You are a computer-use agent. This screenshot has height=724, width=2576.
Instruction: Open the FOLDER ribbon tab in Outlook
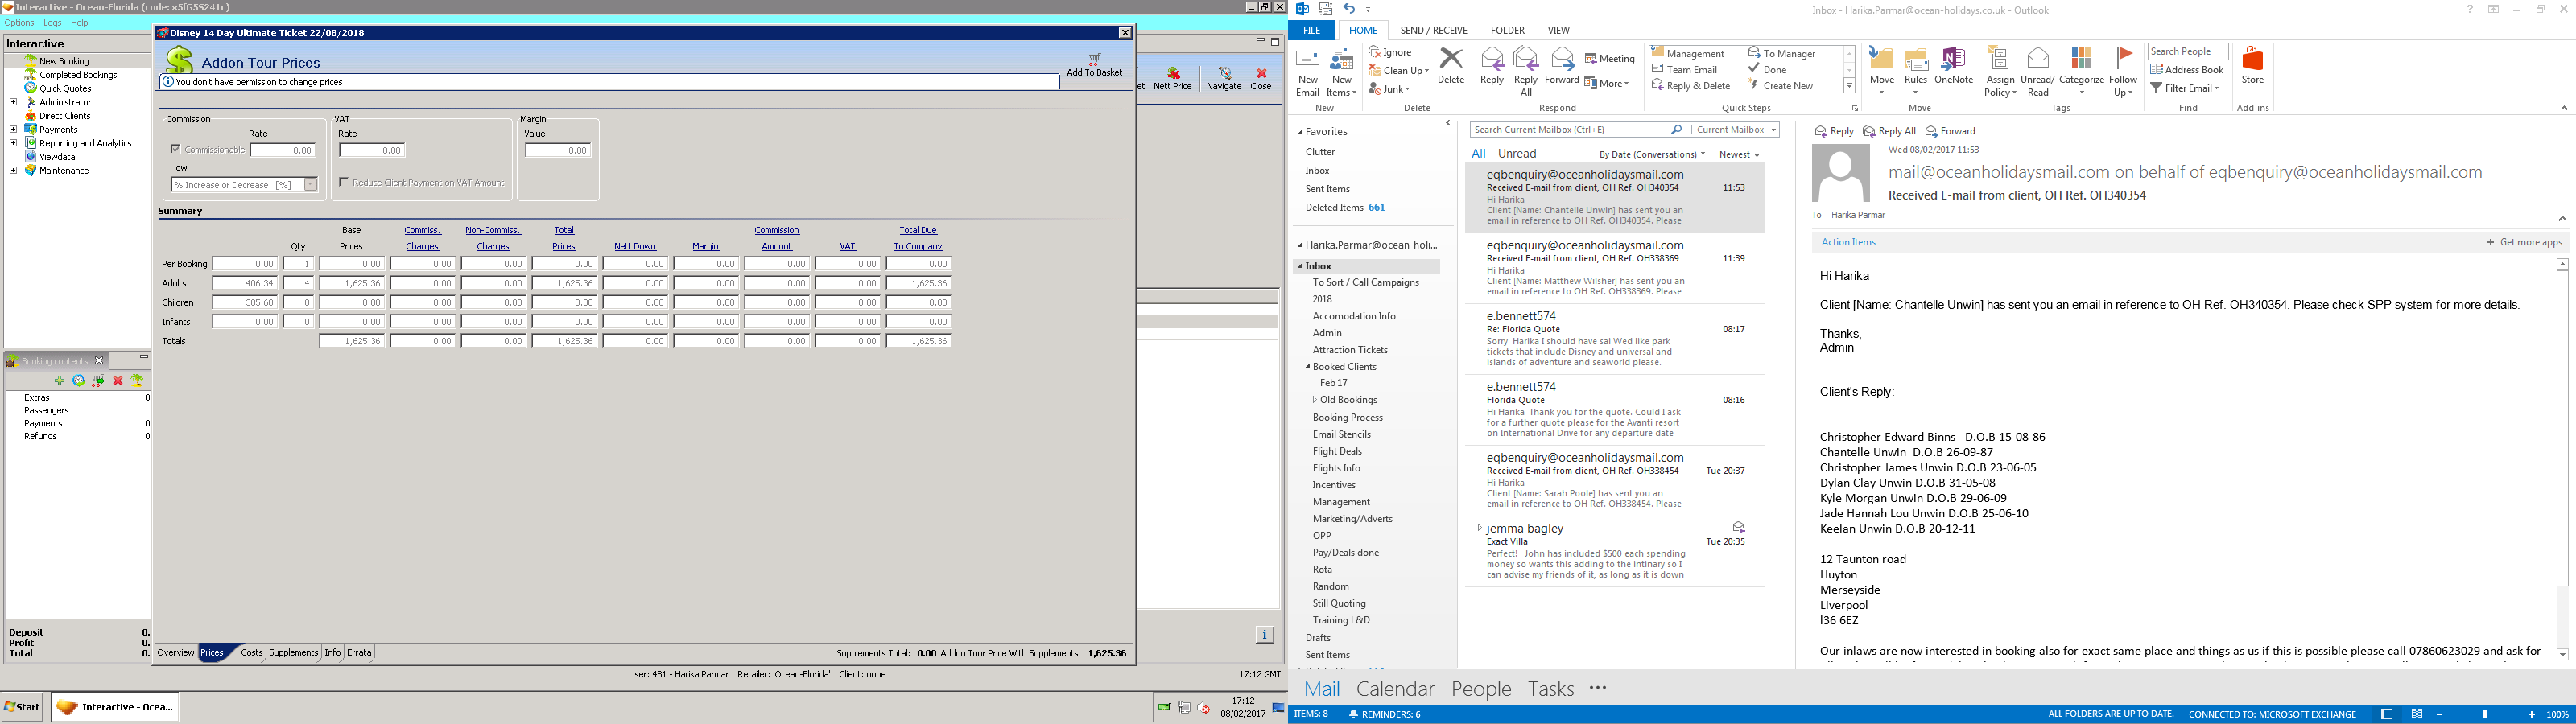click(x=1507, y=31)
